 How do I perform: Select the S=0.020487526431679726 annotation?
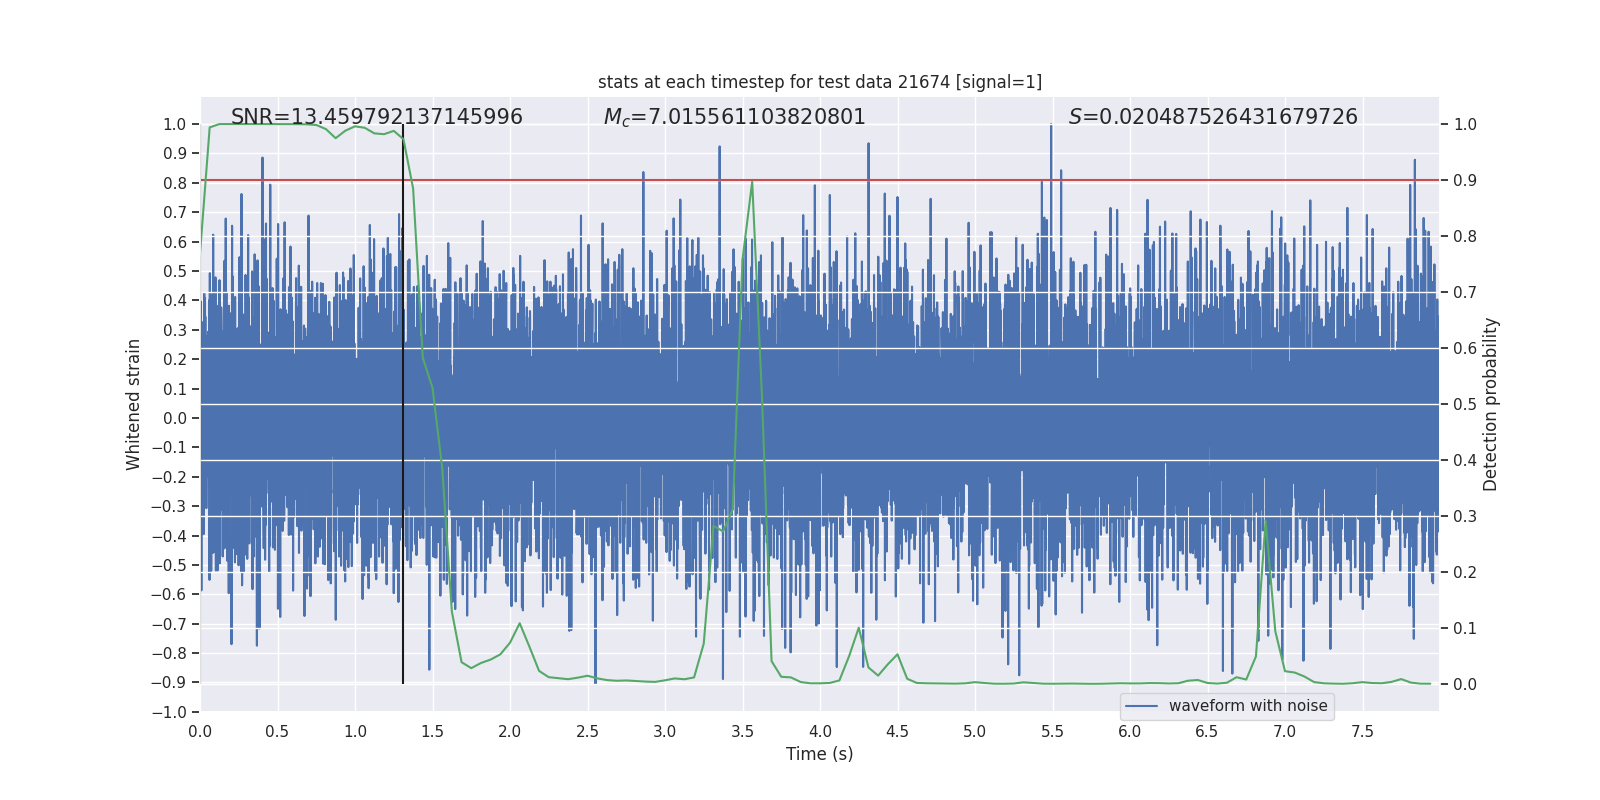point(1213,117)
